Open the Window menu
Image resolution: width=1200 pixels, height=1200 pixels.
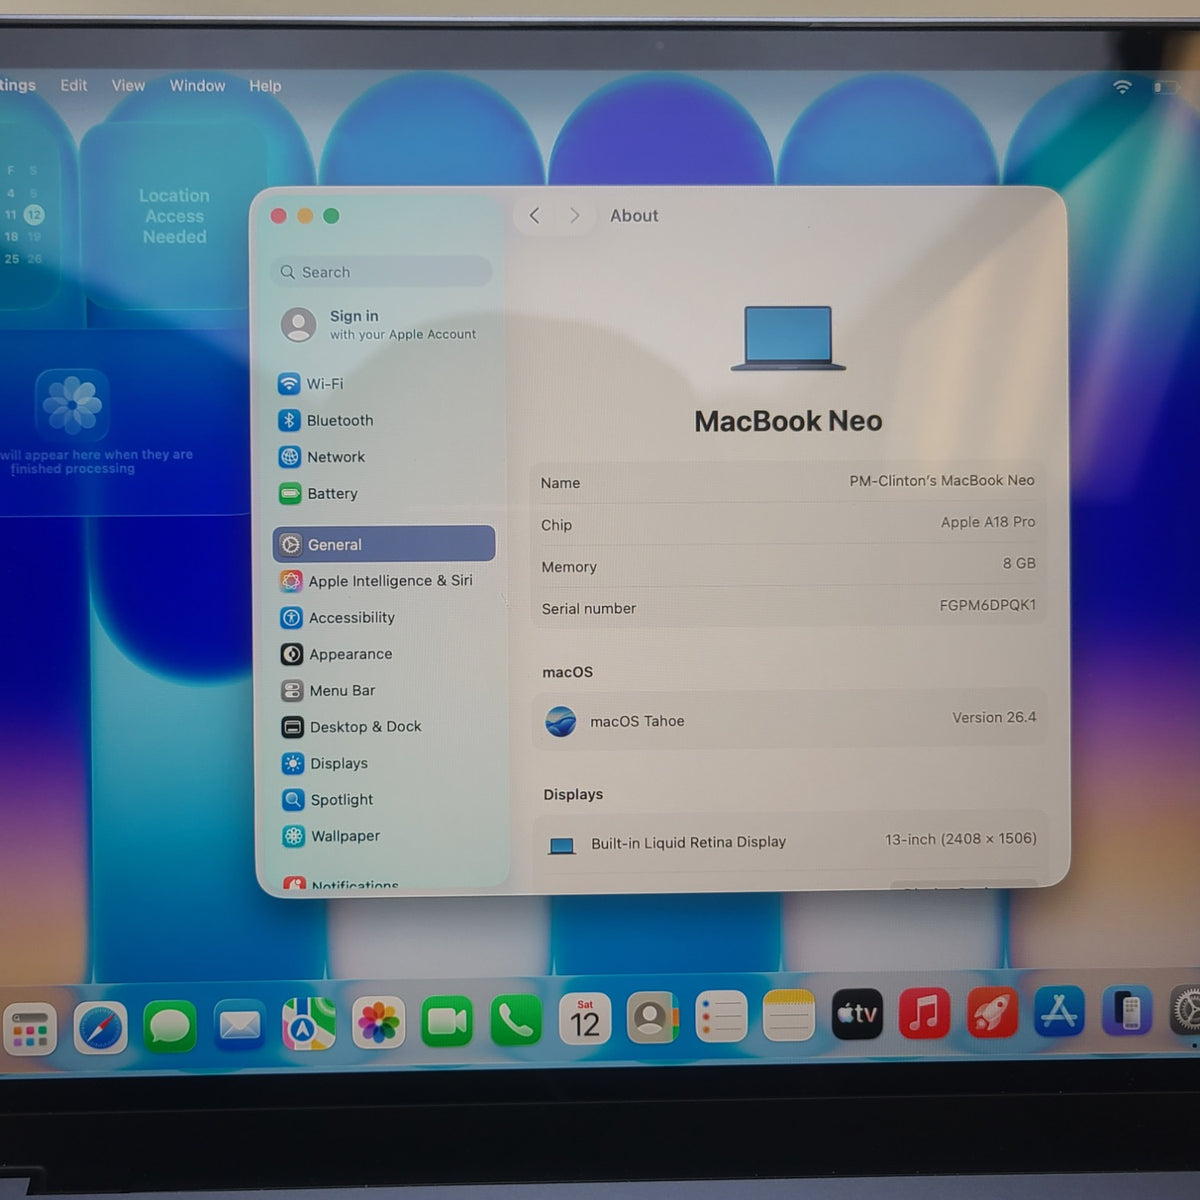(x=197, y=86)
